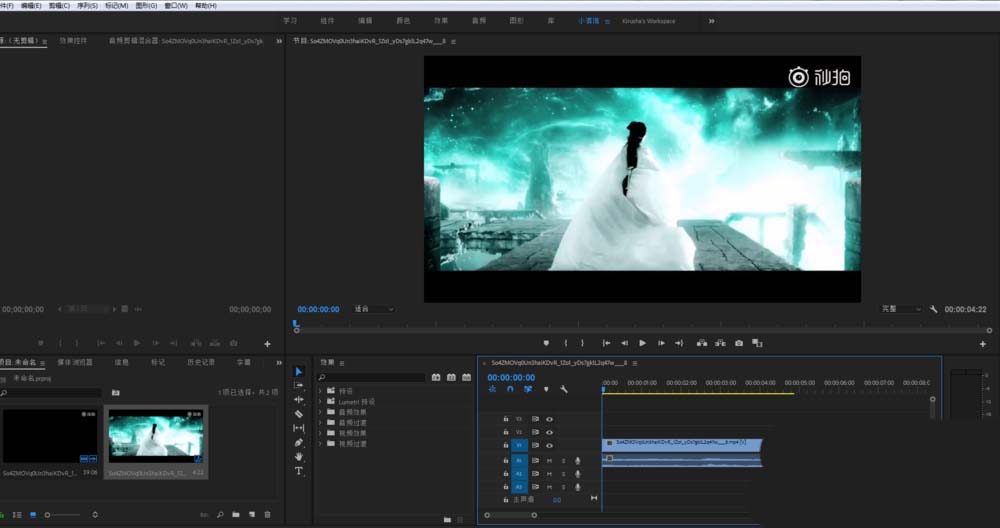Click the new bin folder icon in the project panel

(236, 515)
